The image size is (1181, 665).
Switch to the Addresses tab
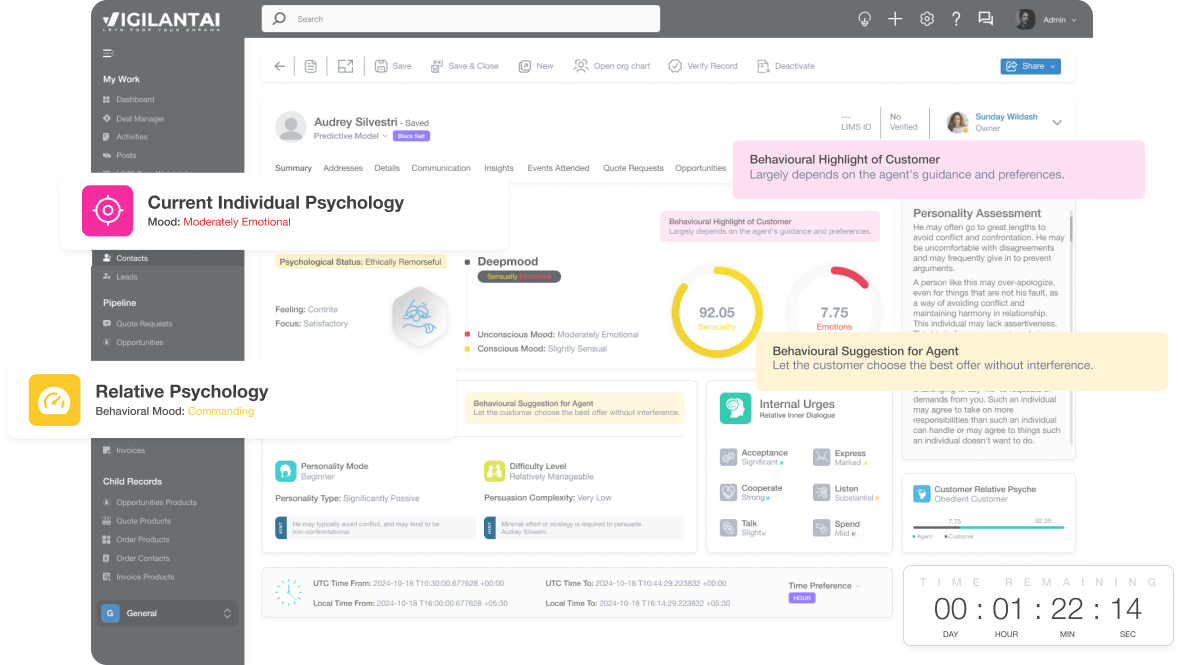click(343, 168)
